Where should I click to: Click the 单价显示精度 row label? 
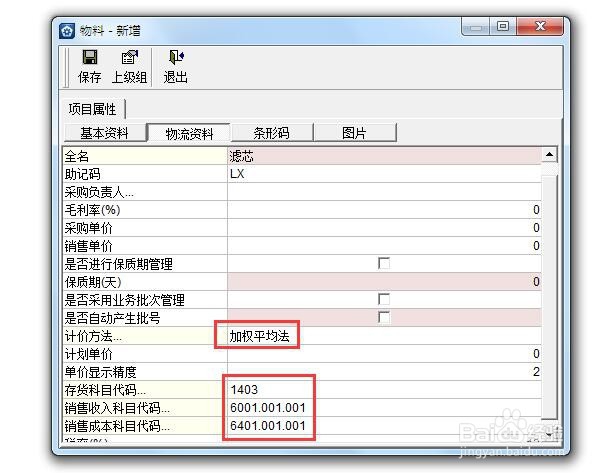pos(145,372)
